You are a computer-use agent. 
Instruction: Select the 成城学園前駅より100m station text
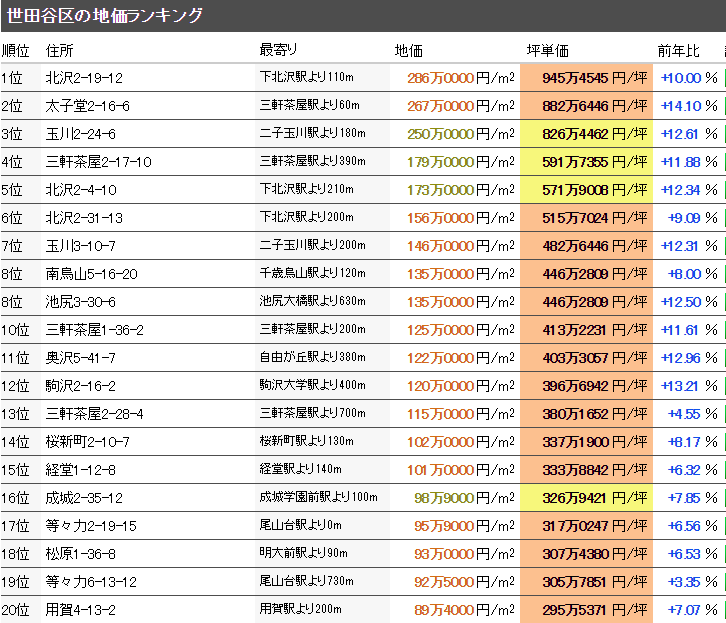point(318,498)
